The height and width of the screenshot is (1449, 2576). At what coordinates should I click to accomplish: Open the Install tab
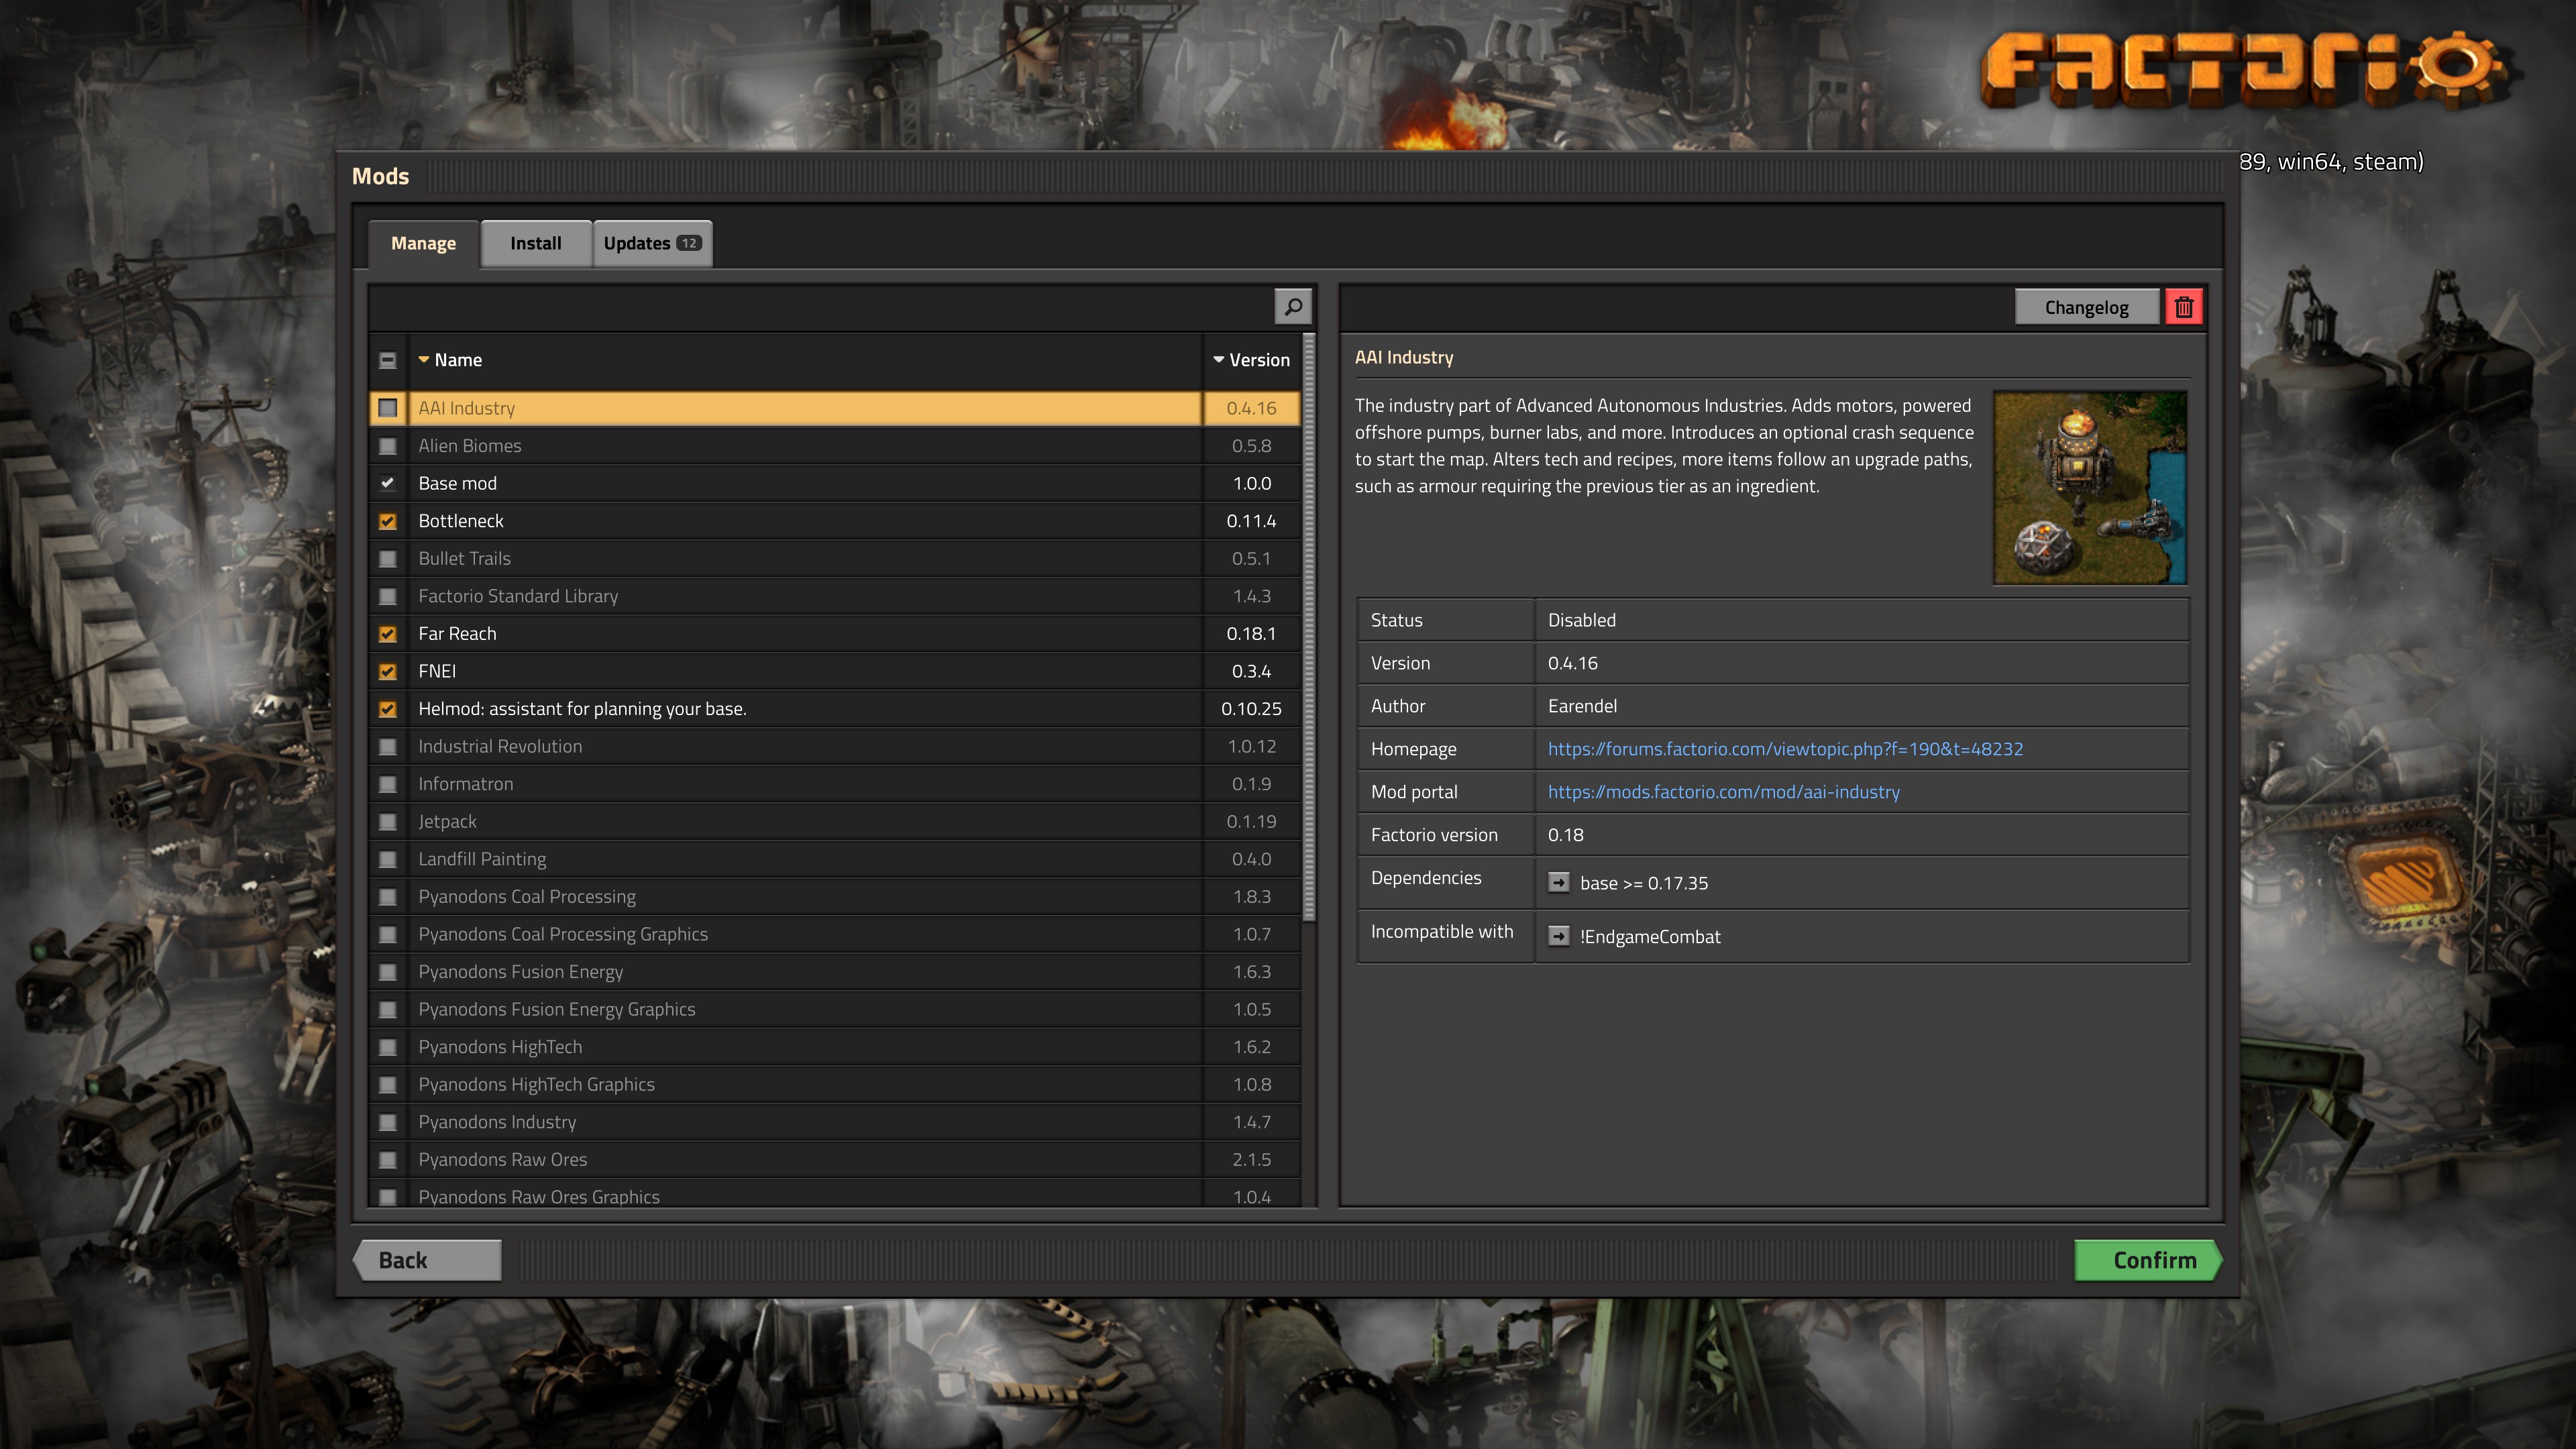tap(536, 243)
